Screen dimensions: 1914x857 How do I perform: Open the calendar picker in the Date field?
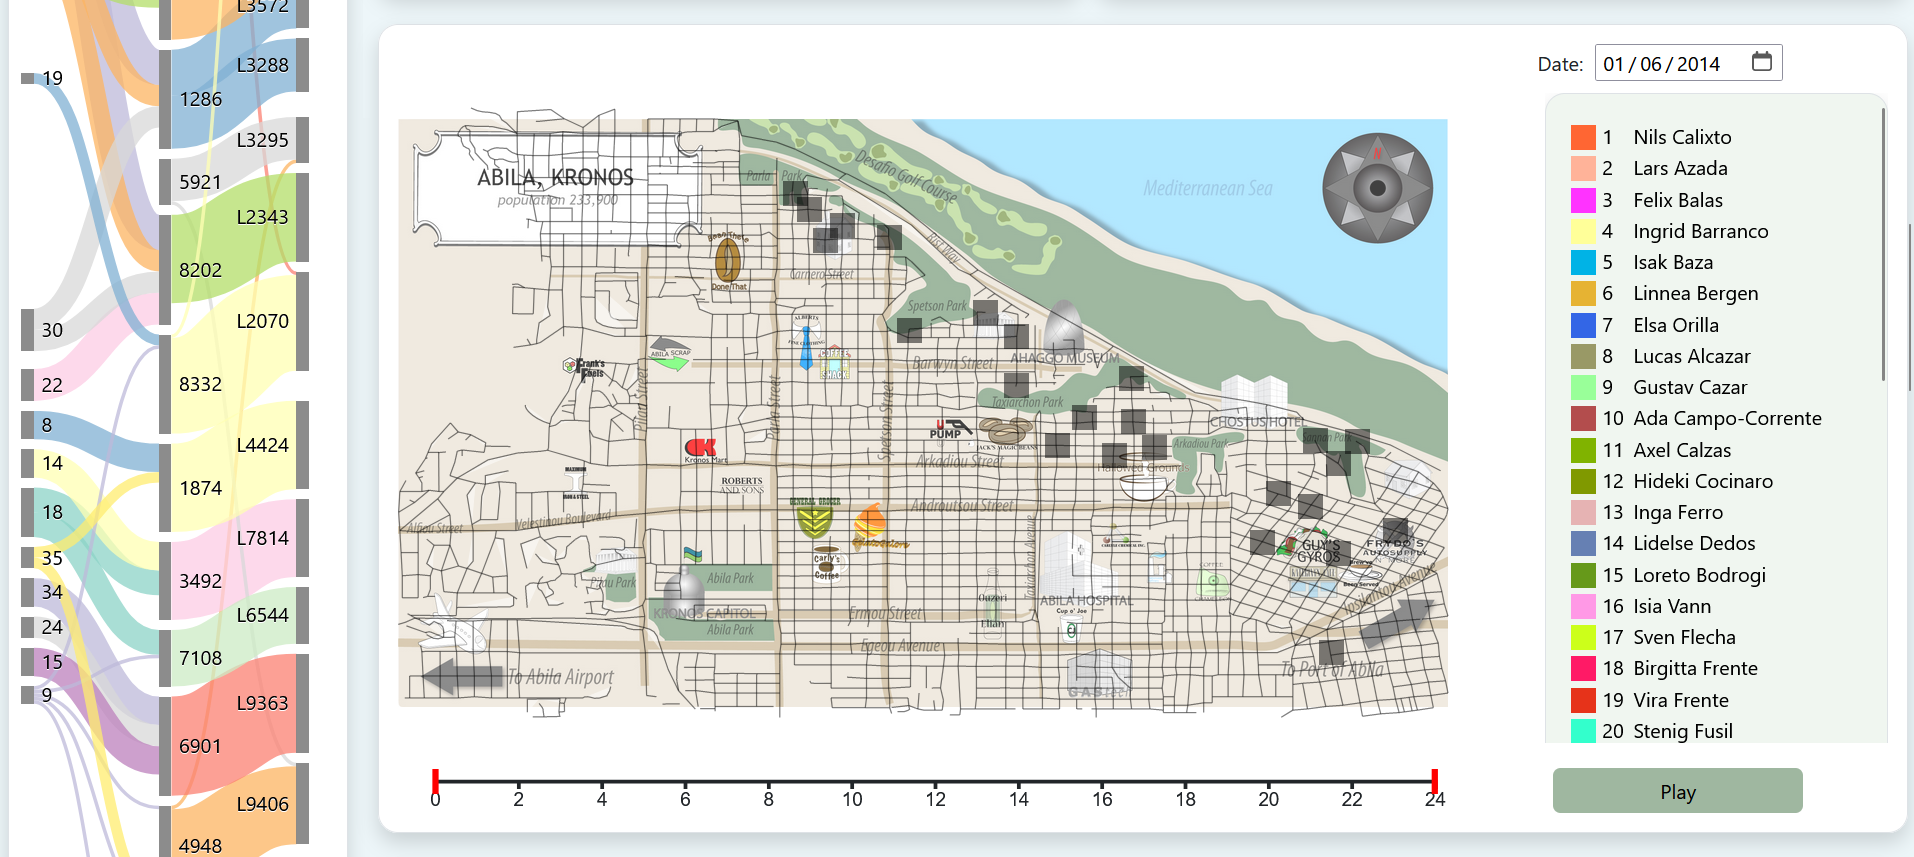tap(1761, 62)
